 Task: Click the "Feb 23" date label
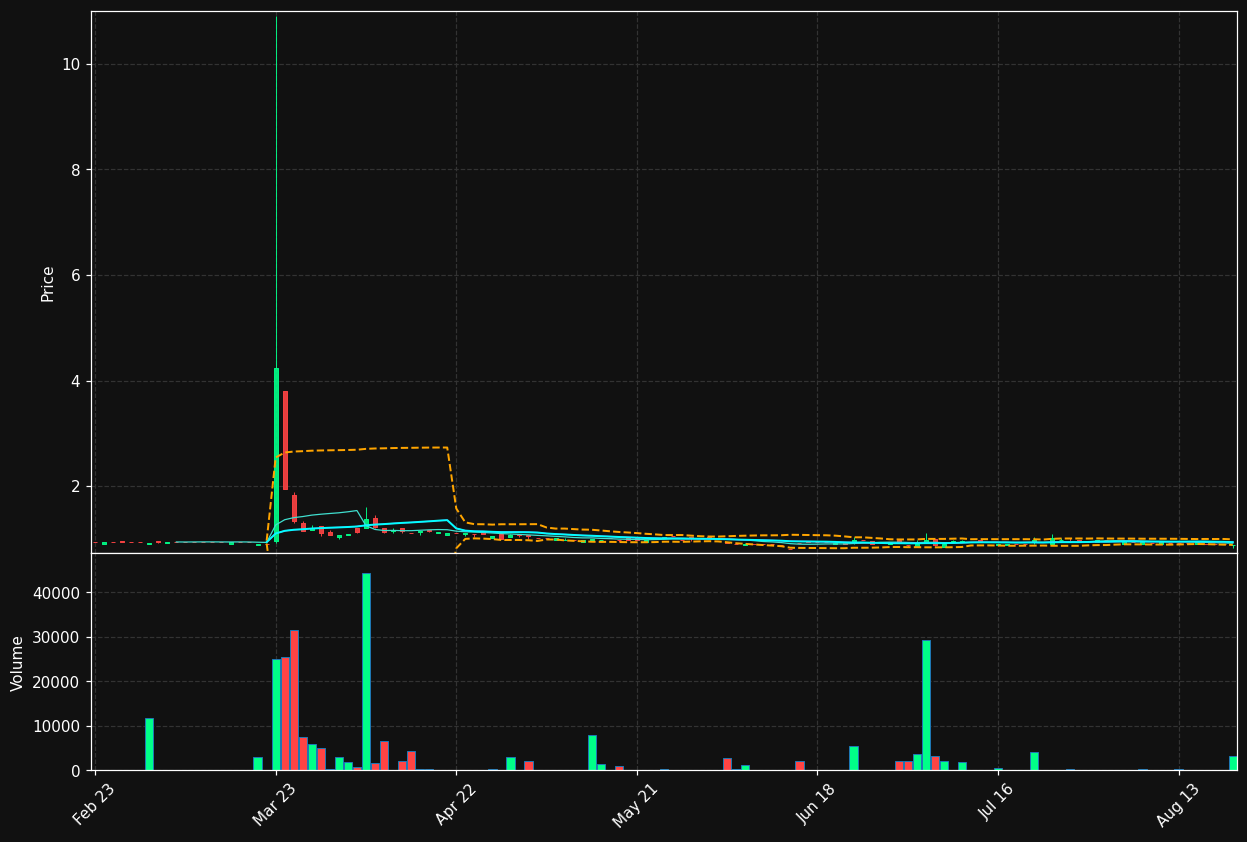pos(94,804)
